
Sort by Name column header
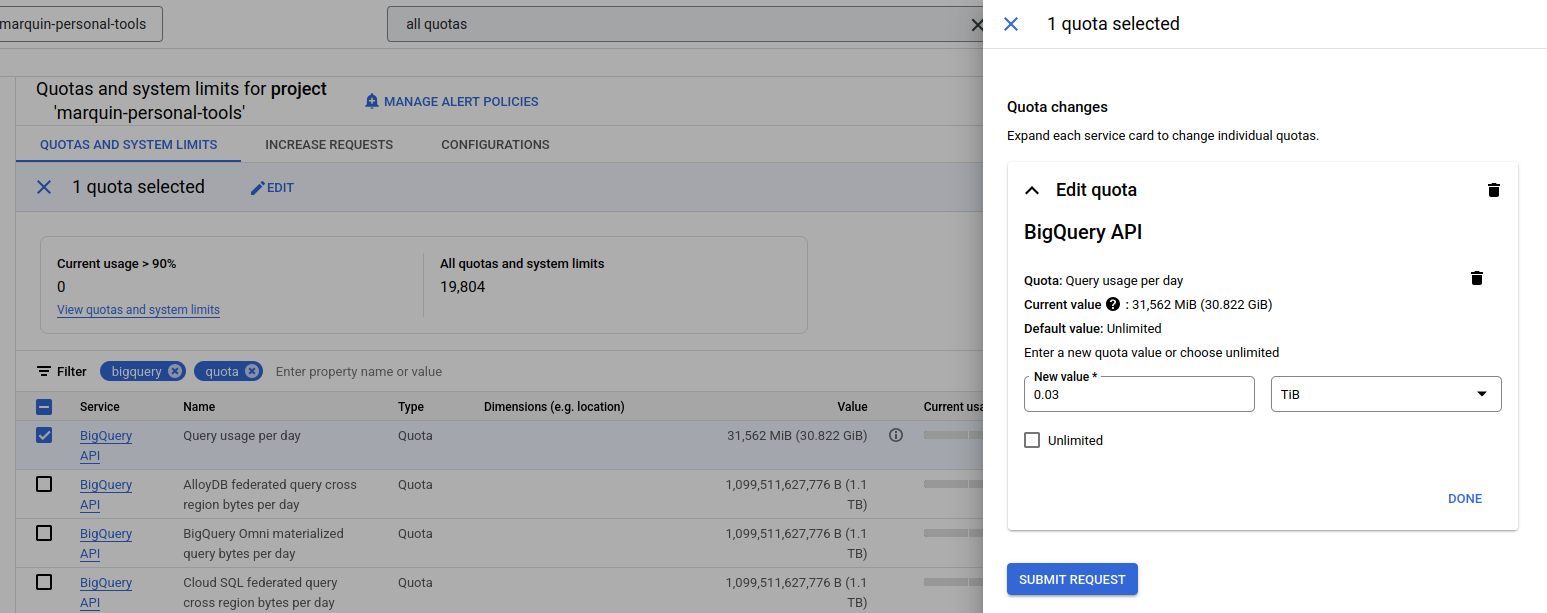point(199,407)
